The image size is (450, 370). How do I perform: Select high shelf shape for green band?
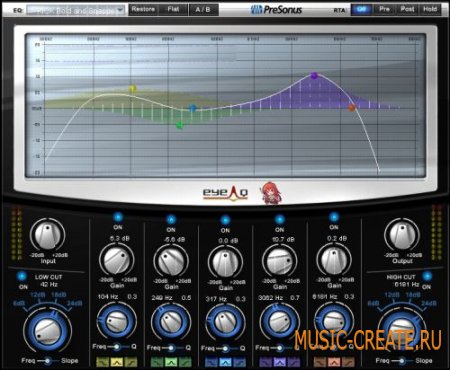[x=185, y=362]
